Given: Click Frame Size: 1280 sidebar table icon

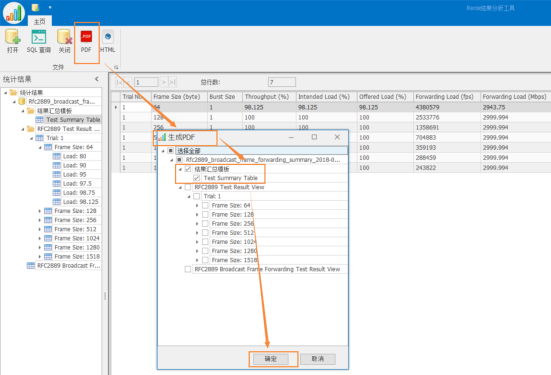Looking at the screenshot, I should point(48,248).
